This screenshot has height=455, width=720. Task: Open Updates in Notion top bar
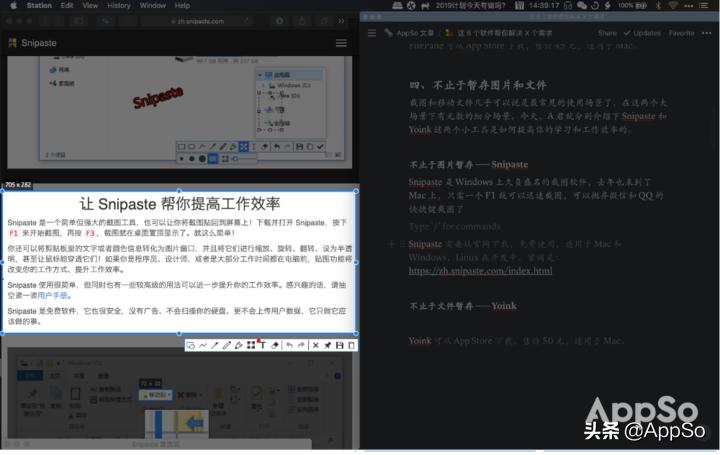(642, 33)
